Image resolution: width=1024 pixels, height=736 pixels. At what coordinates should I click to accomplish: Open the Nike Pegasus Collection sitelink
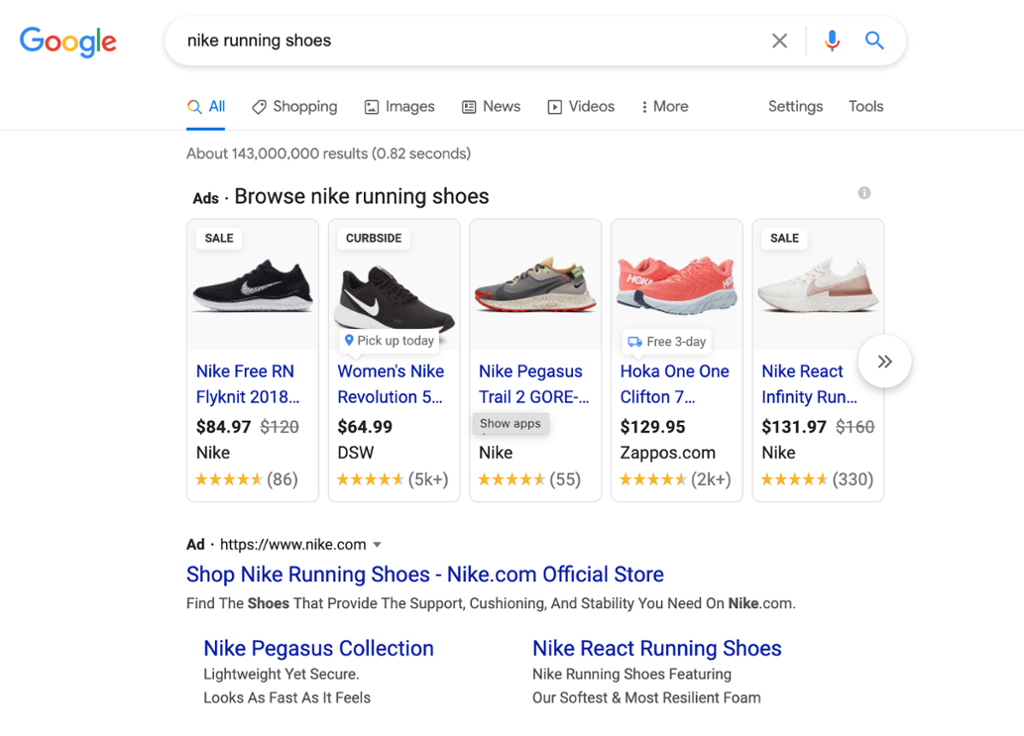[319, 648]
